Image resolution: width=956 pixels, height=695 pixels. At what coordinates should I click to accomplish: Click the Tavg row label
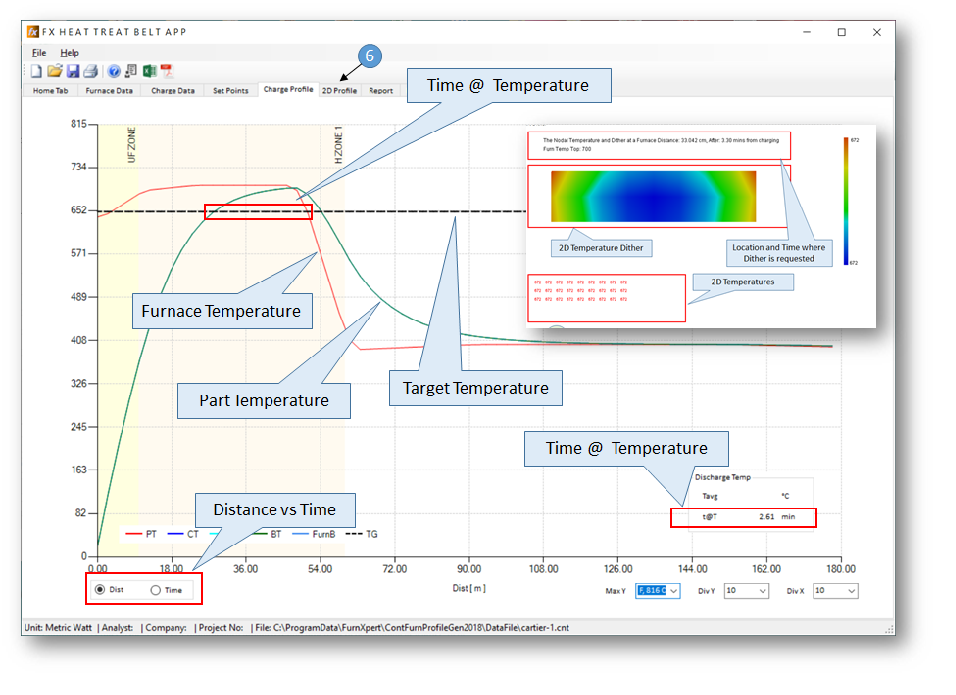coord(710,496)
